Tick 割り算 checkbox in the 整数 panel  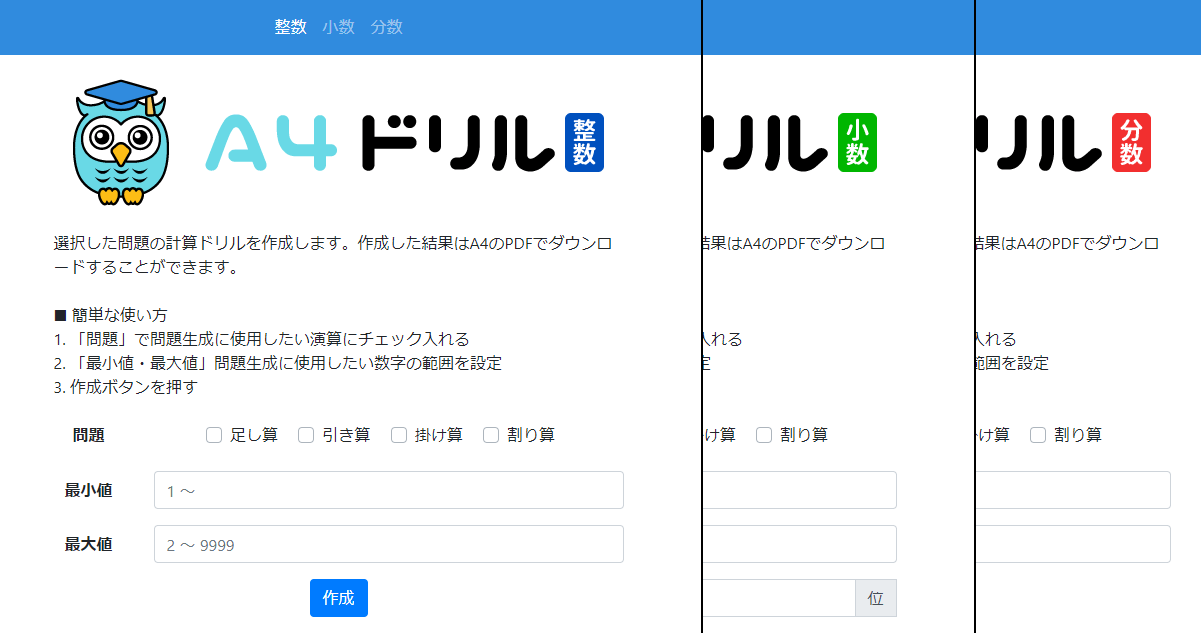click(491, 435)
